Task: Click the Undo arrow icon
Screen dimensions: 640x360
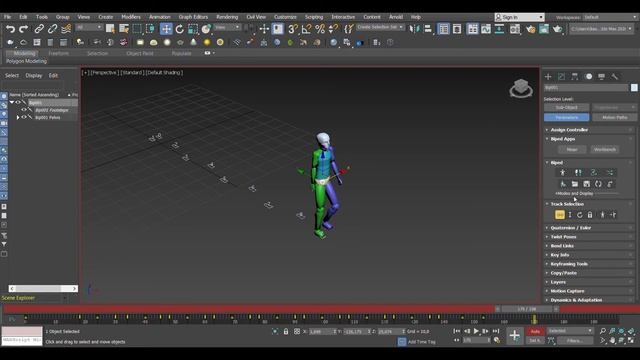Action: coord(10,29)
